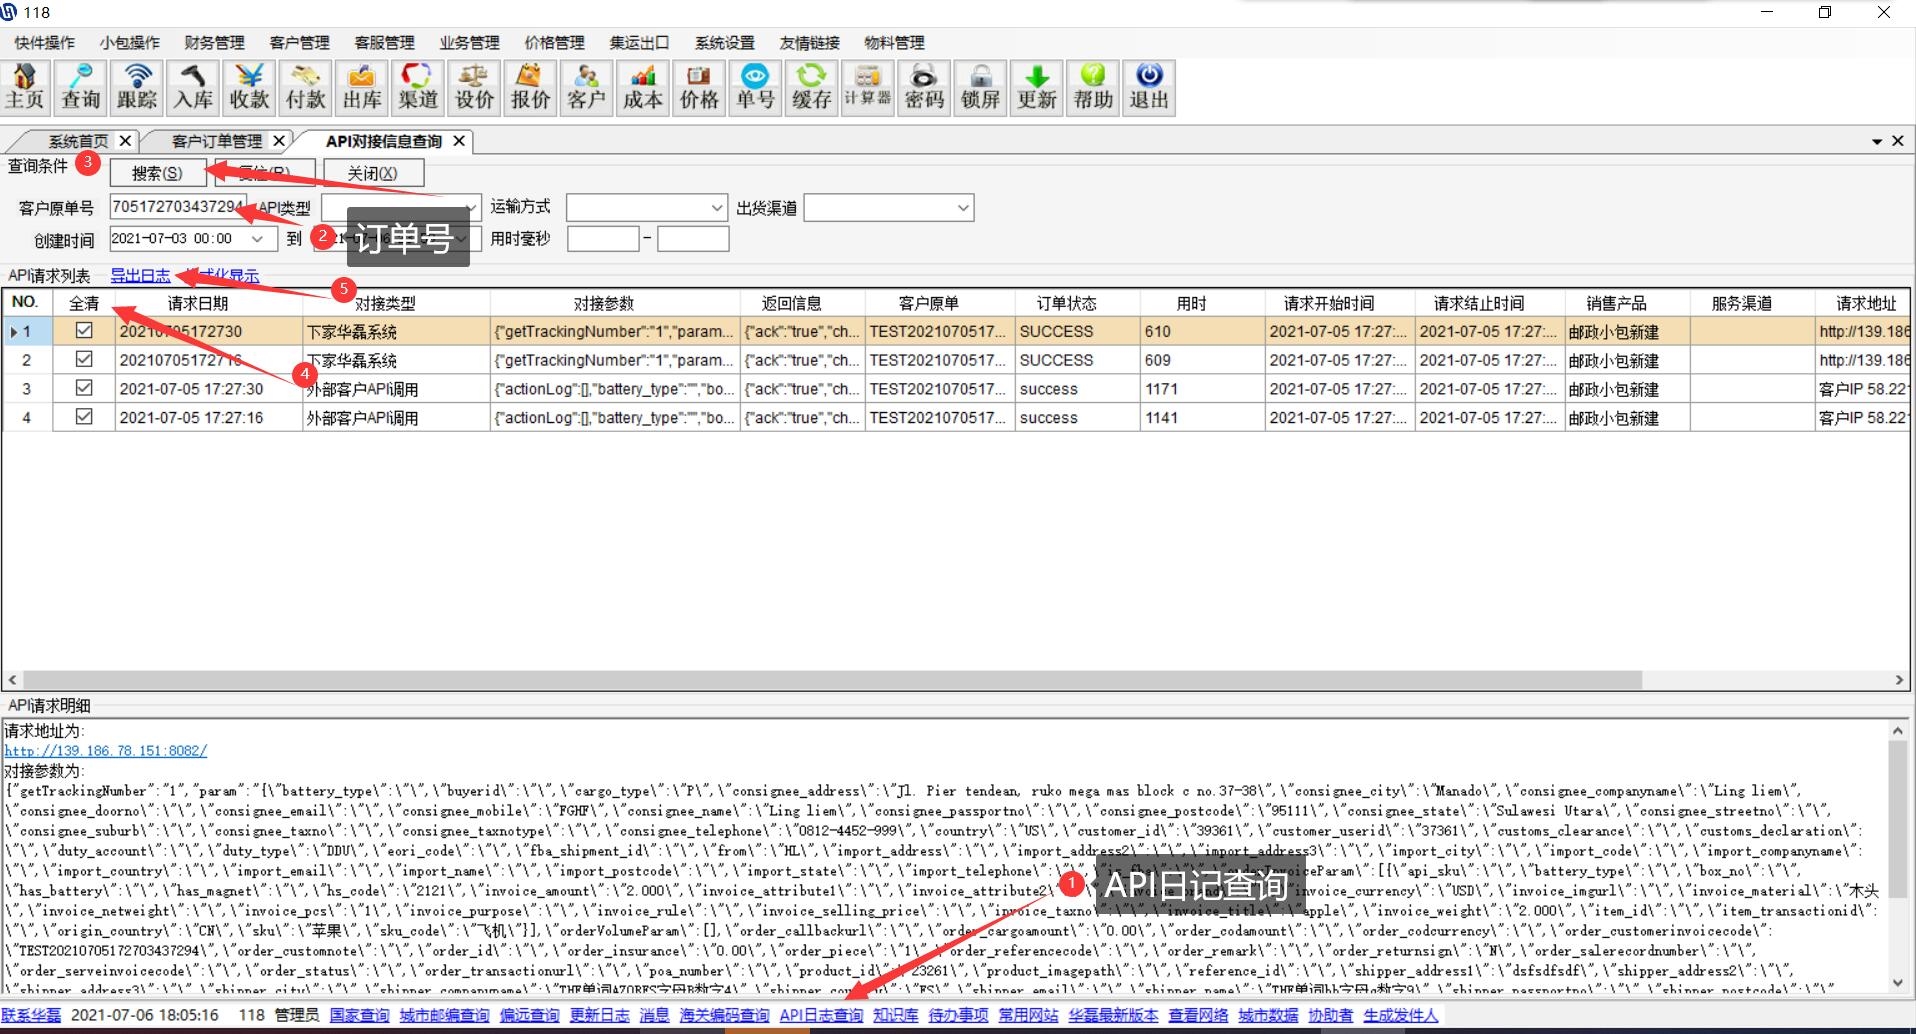Click the 客户原单号 input field
The height and width of the screenshot is (1034, 1916).
176,207
